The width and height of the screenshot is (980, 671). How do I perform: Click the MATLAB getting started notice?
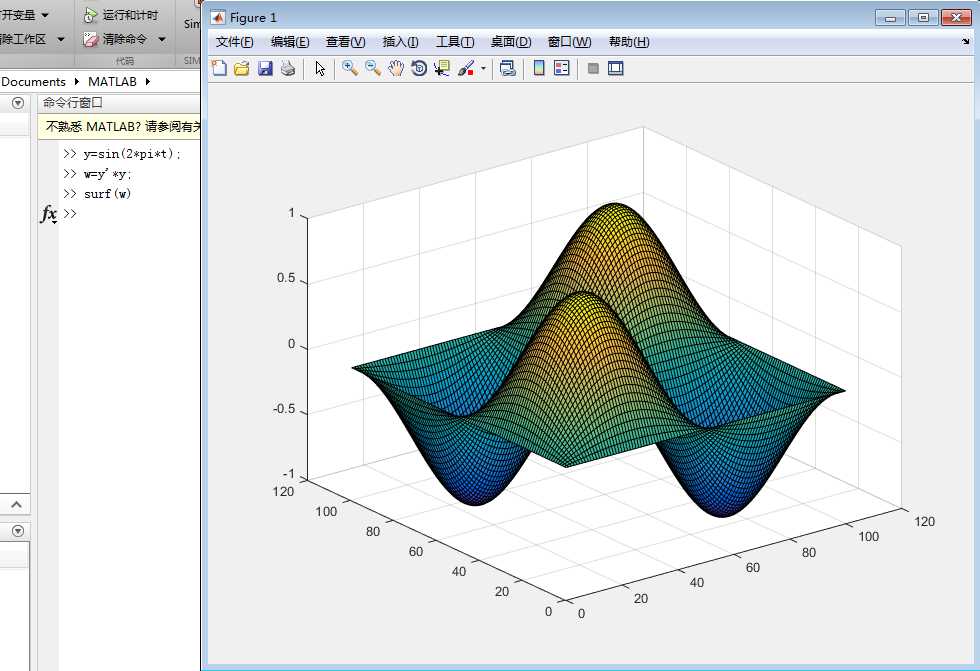point(119,127)
